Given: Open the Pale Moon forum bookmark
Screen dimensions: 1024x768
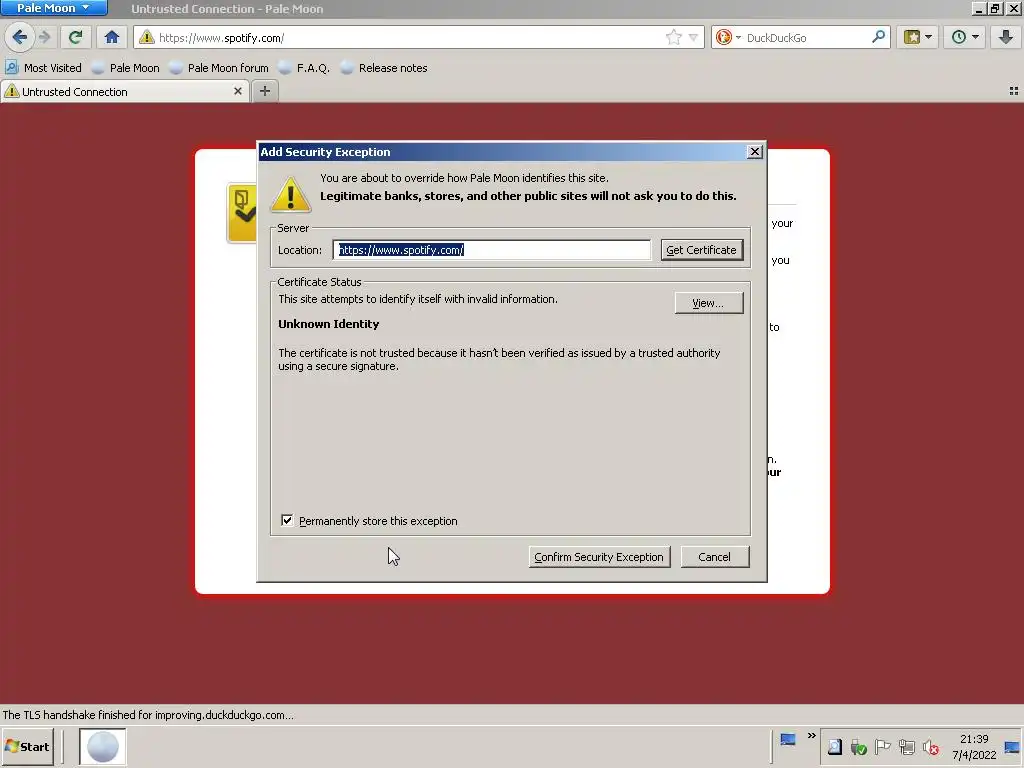Looking at the screenshot, I should tap(219, 68).
